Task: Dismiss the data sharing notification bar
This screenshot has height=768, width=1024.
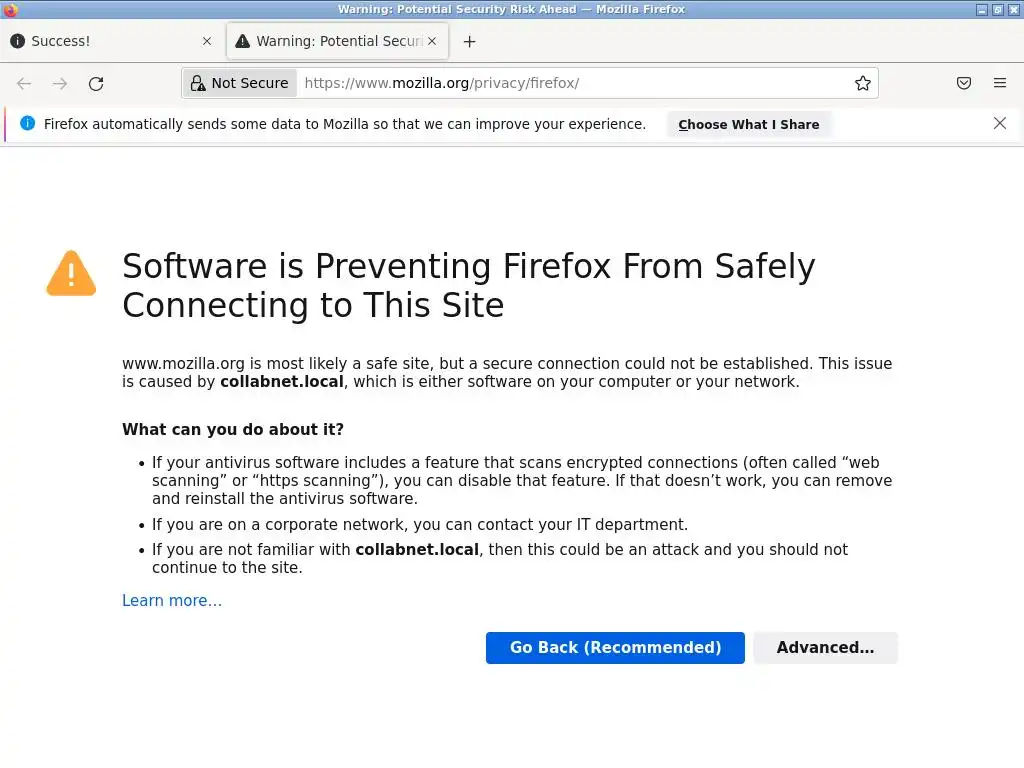Action: click(1000, 124)
